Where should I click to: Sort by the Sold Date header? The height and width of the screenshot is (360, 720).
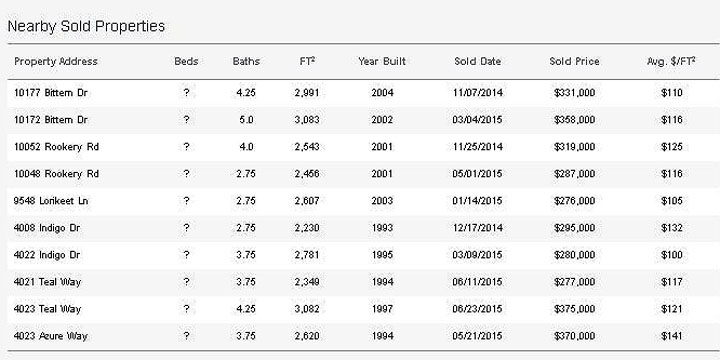[x=478, y=61]
